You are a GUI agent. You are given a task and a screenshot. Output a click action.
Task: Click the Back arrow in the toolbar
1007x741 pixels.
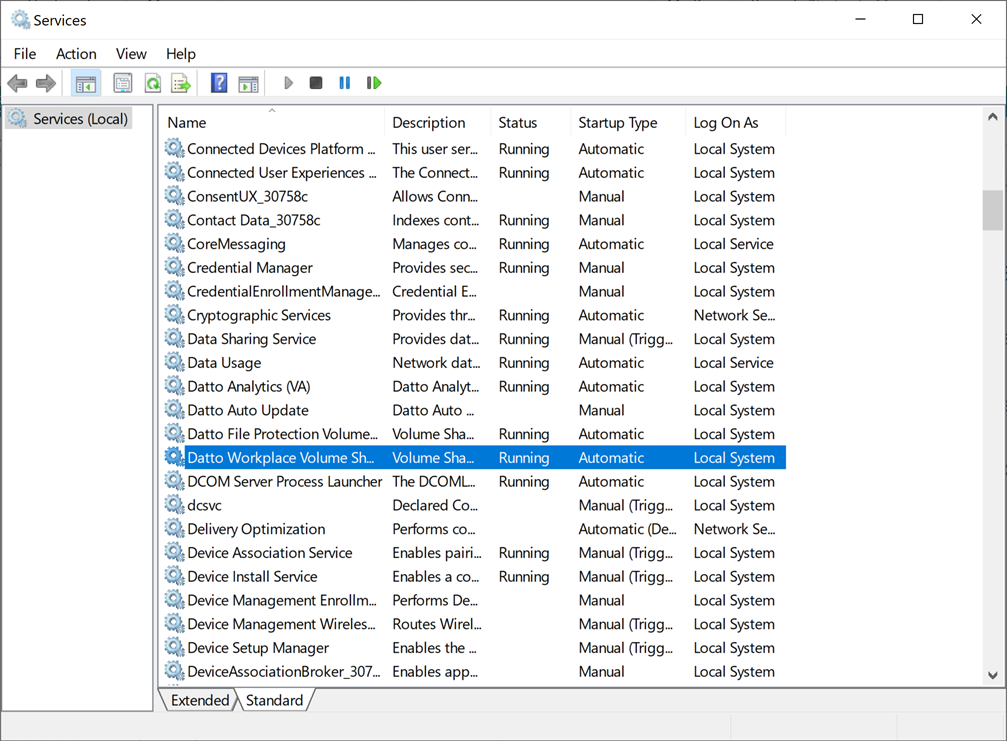pyautogui.click(x=17, y=83)
